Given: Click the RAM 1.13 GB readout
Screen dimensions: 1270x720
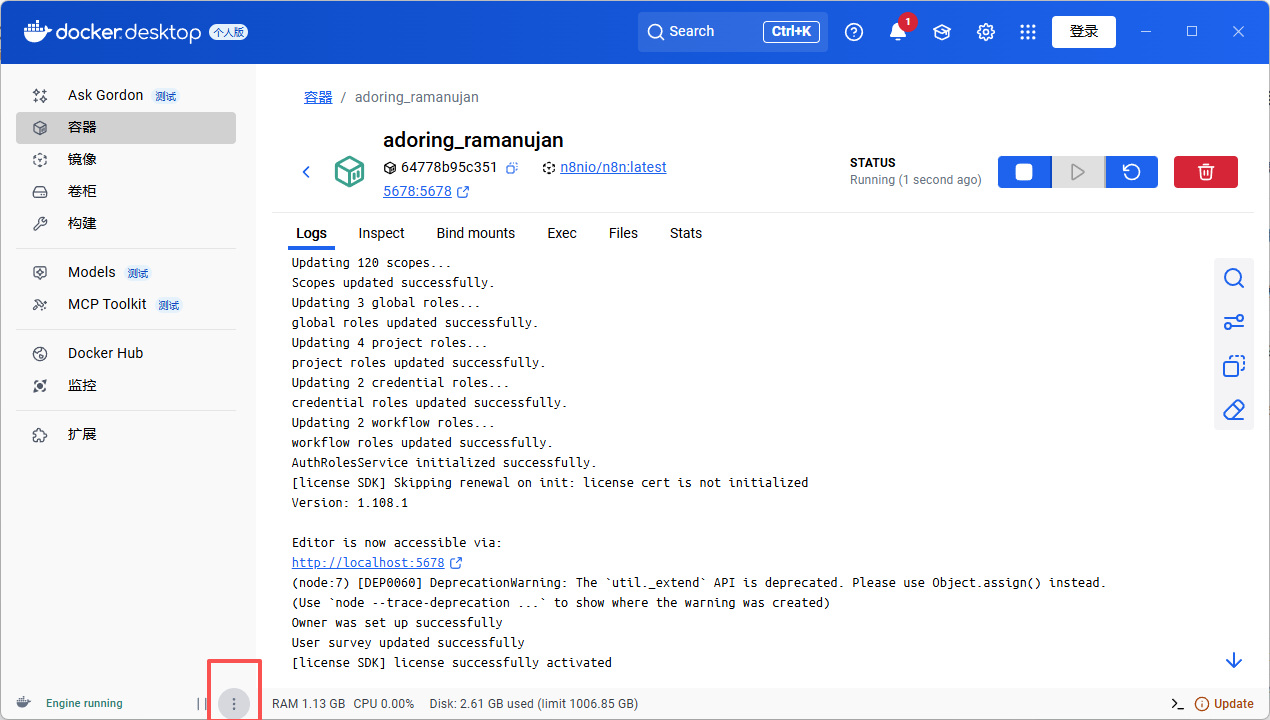Looking at the screenshot, I should [x=308, y=704].
